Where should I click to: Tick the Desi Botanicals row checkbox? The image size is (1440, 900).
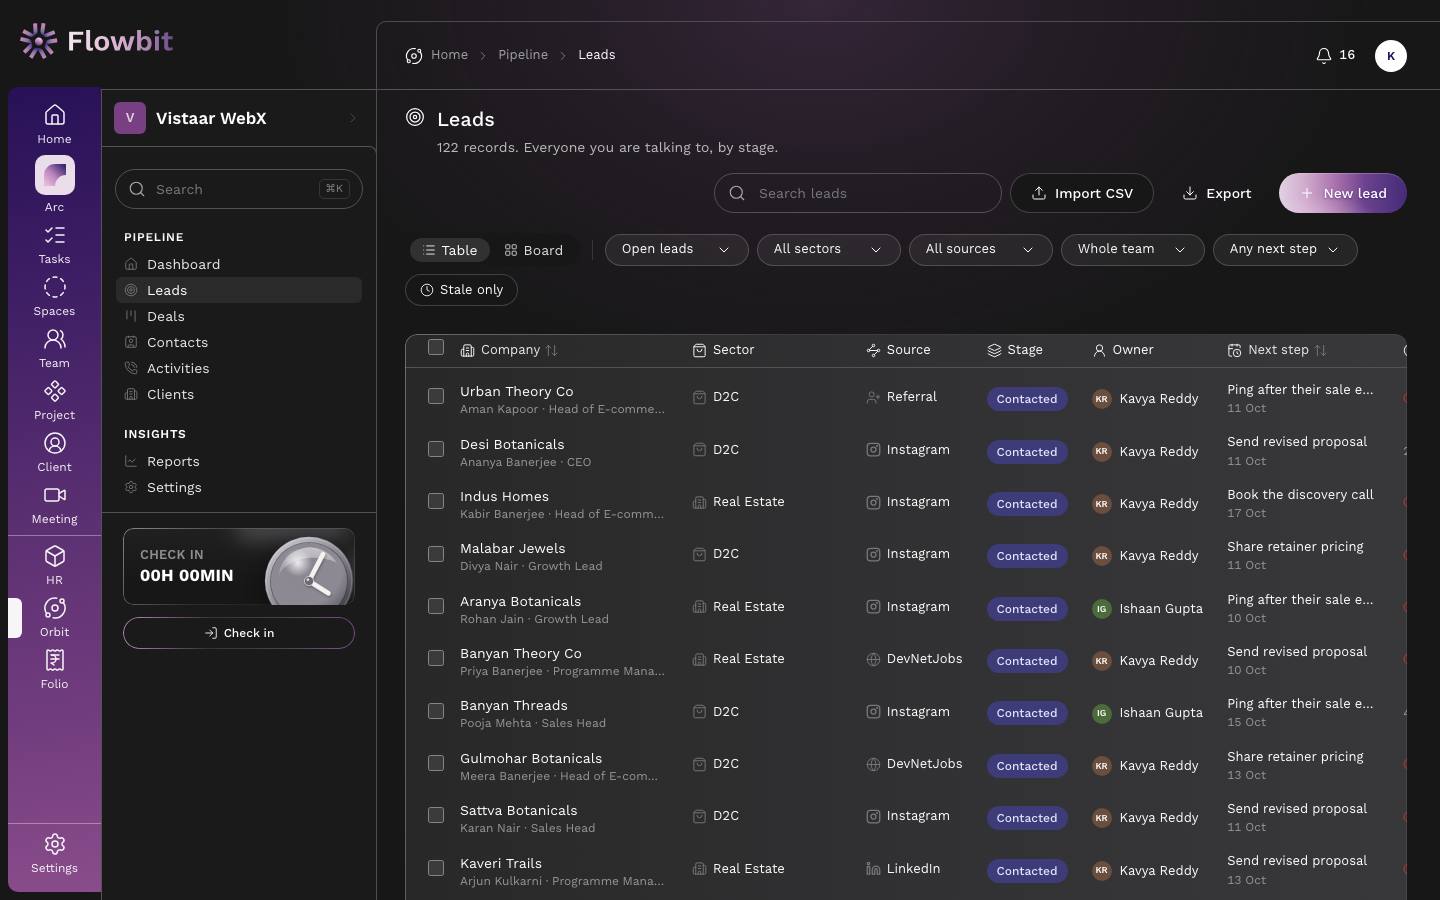tap(436, 449)
